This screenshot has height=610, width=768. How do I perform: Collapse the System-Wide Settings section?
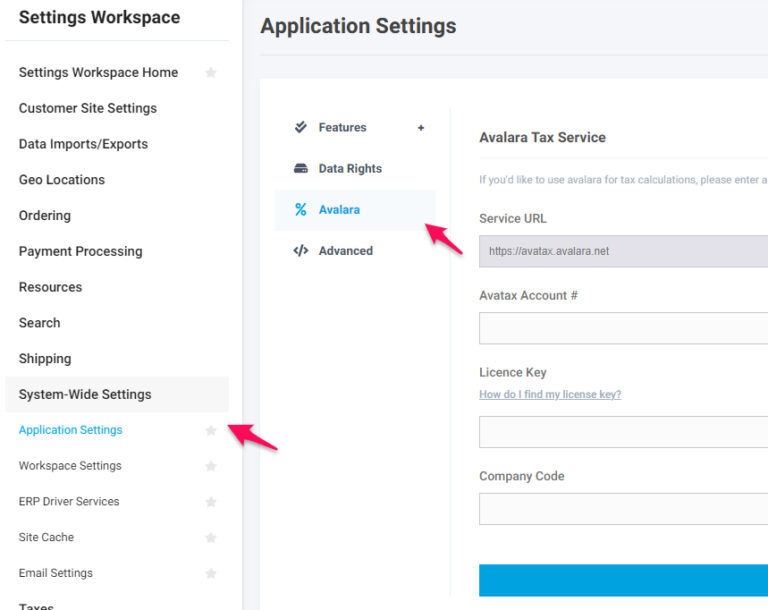coord(117,394)
